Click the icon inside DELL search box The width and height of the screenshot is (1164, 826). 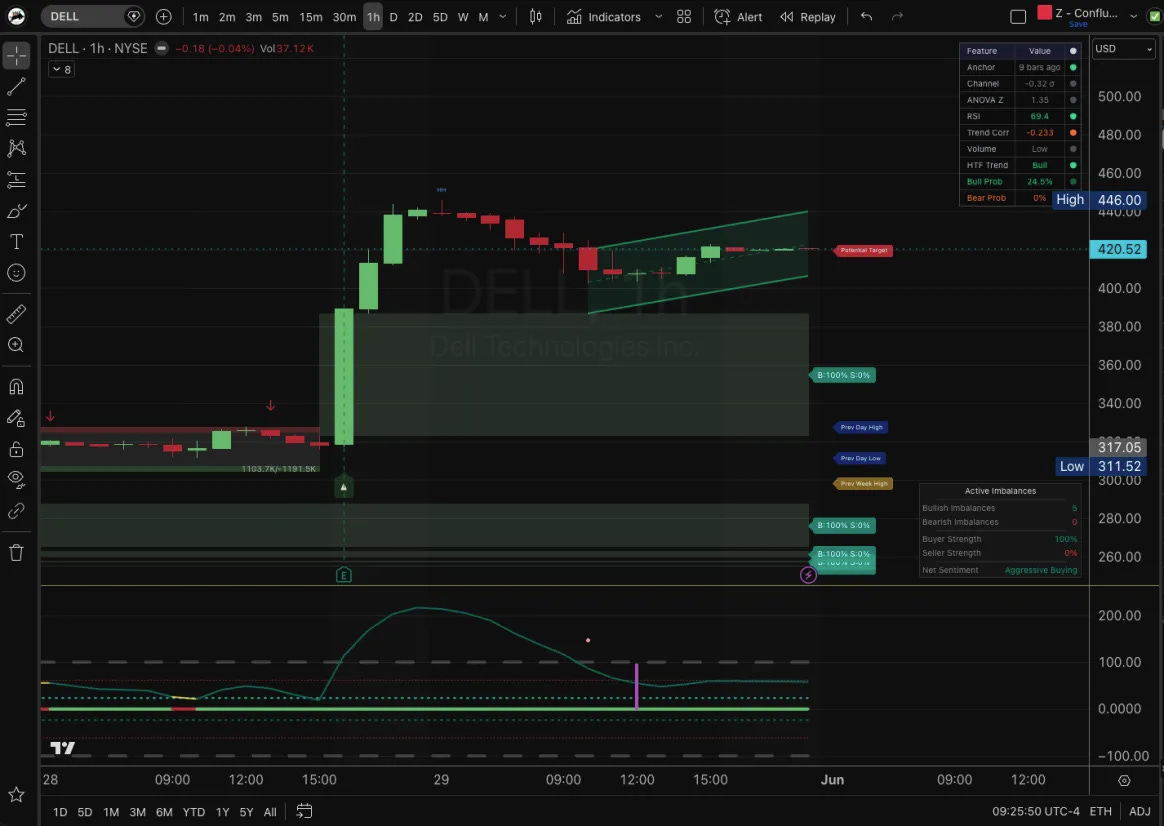pos(134,16)
